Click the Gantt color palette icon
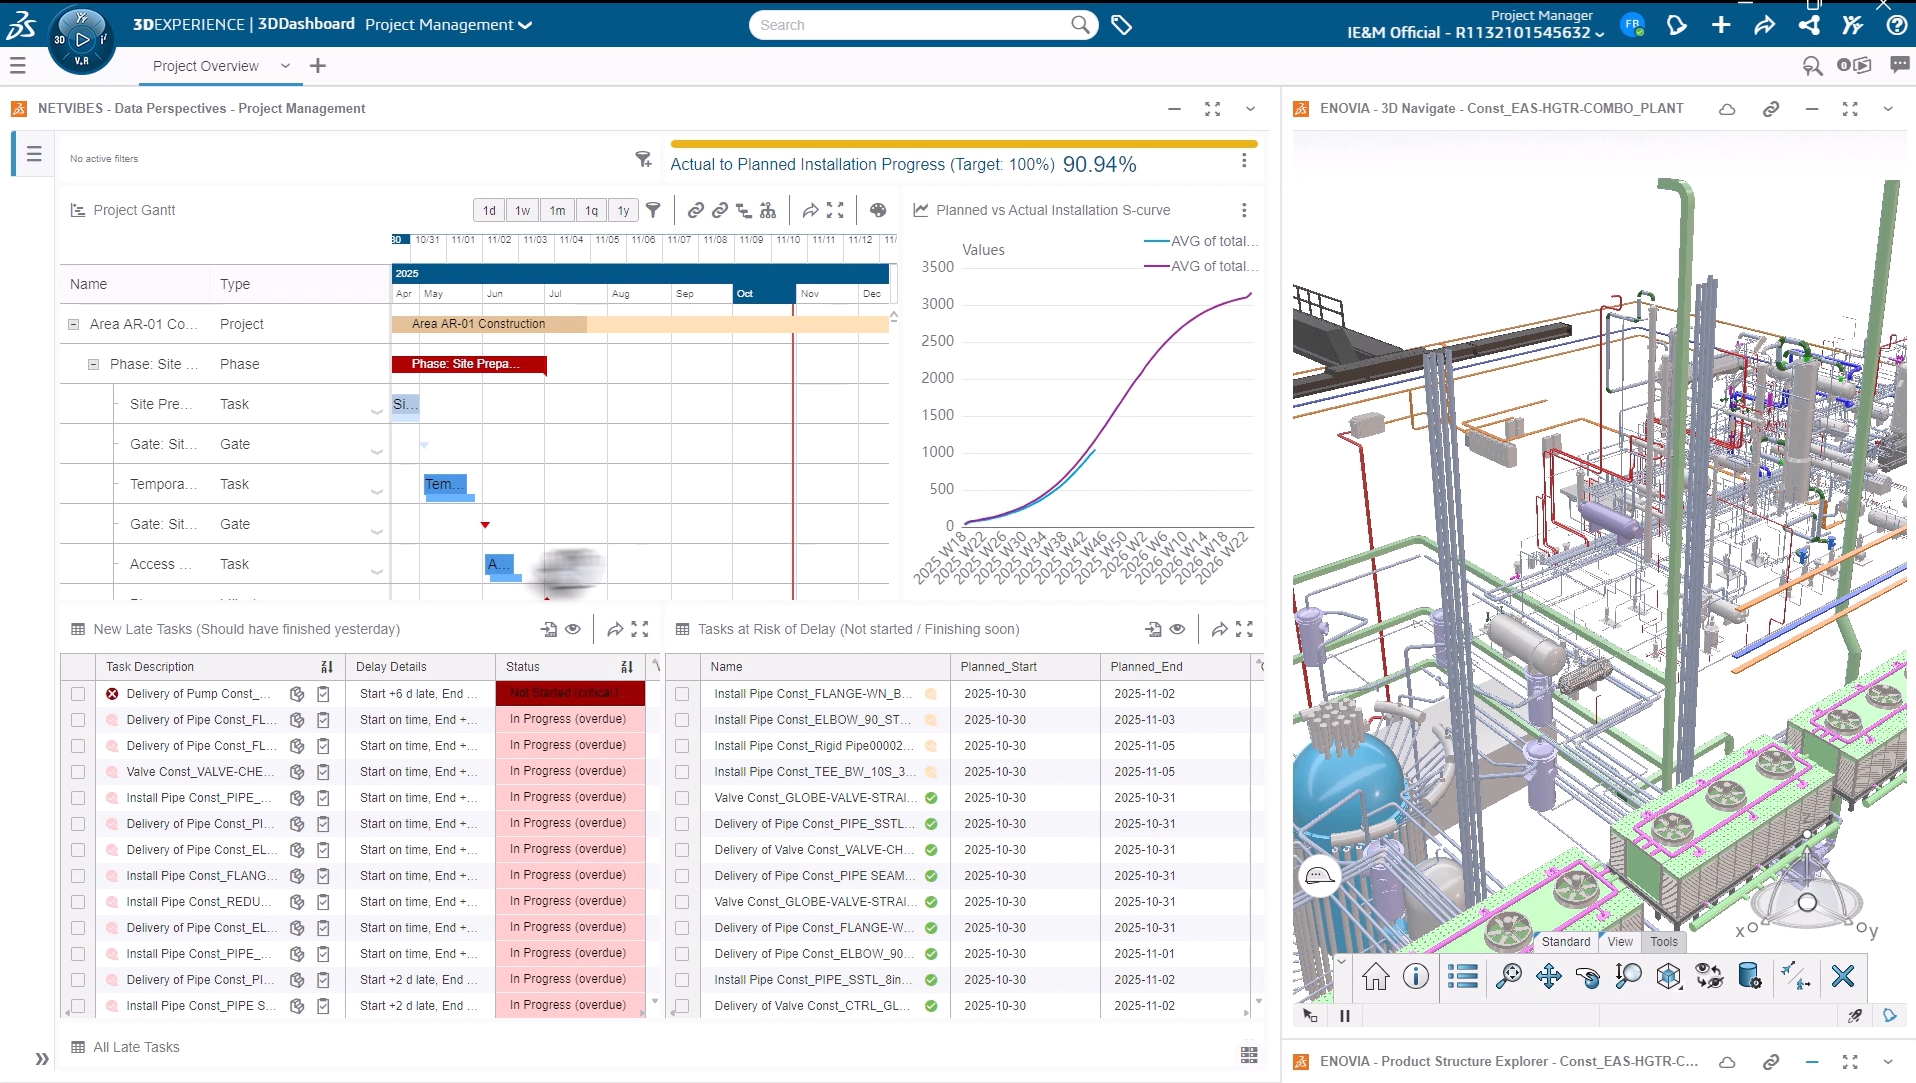 (x=877, y=210)
